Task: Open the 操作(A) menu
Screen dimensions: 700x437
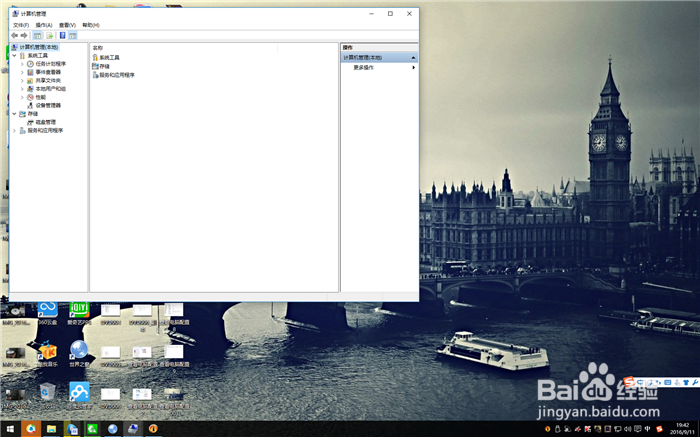Action: coord(44,25)
